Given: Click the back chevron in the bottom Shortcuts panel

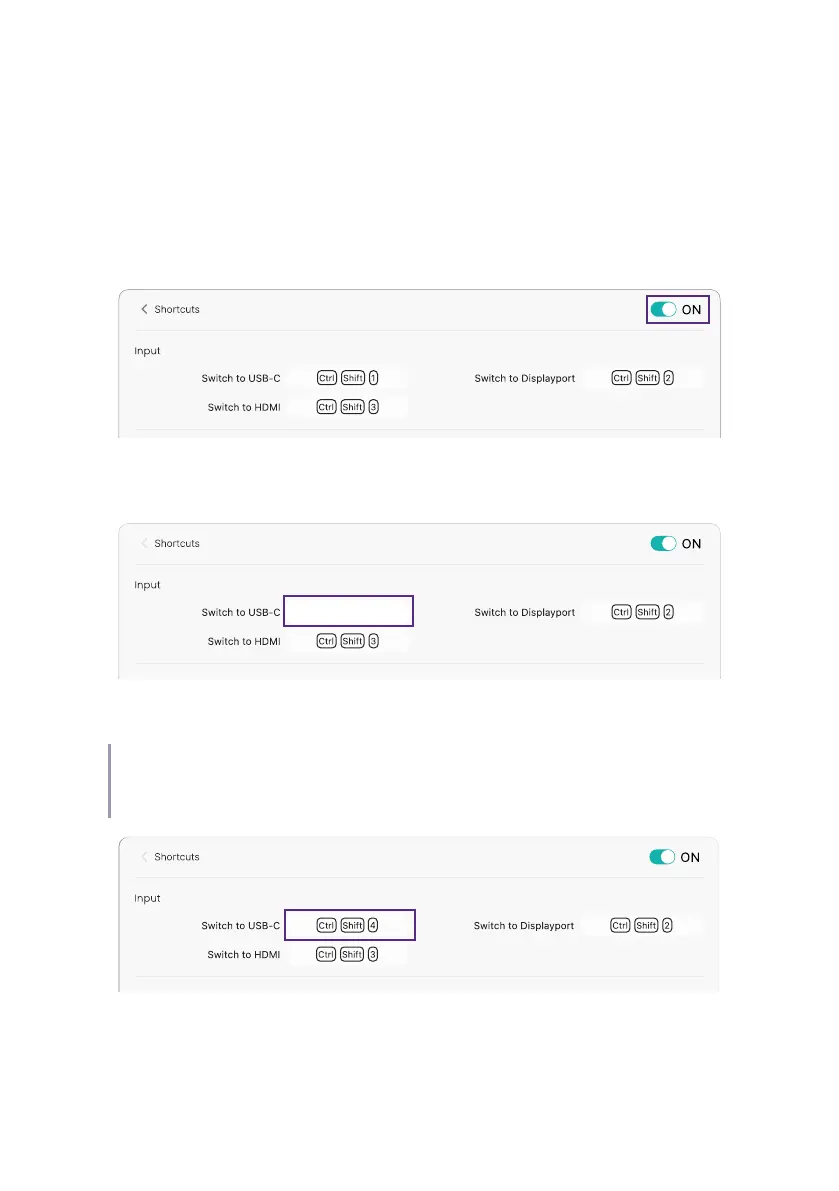Looking at the screenshot, I should coord(144,857).
